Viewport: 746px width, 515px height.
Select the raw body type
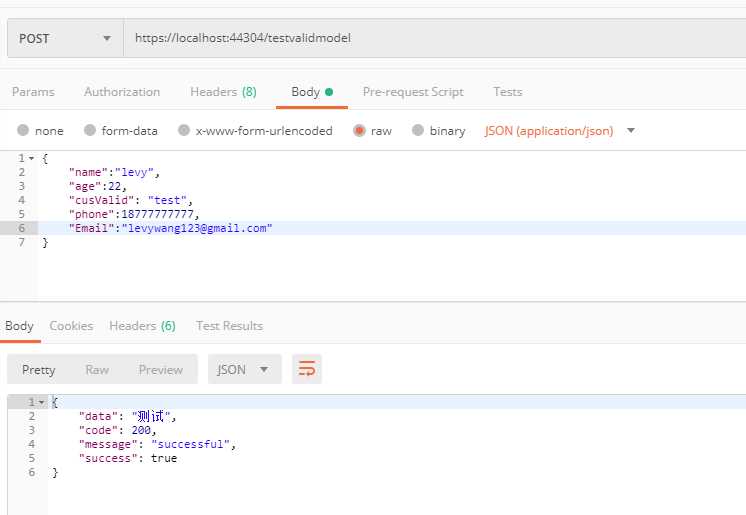tap(373, 130)
